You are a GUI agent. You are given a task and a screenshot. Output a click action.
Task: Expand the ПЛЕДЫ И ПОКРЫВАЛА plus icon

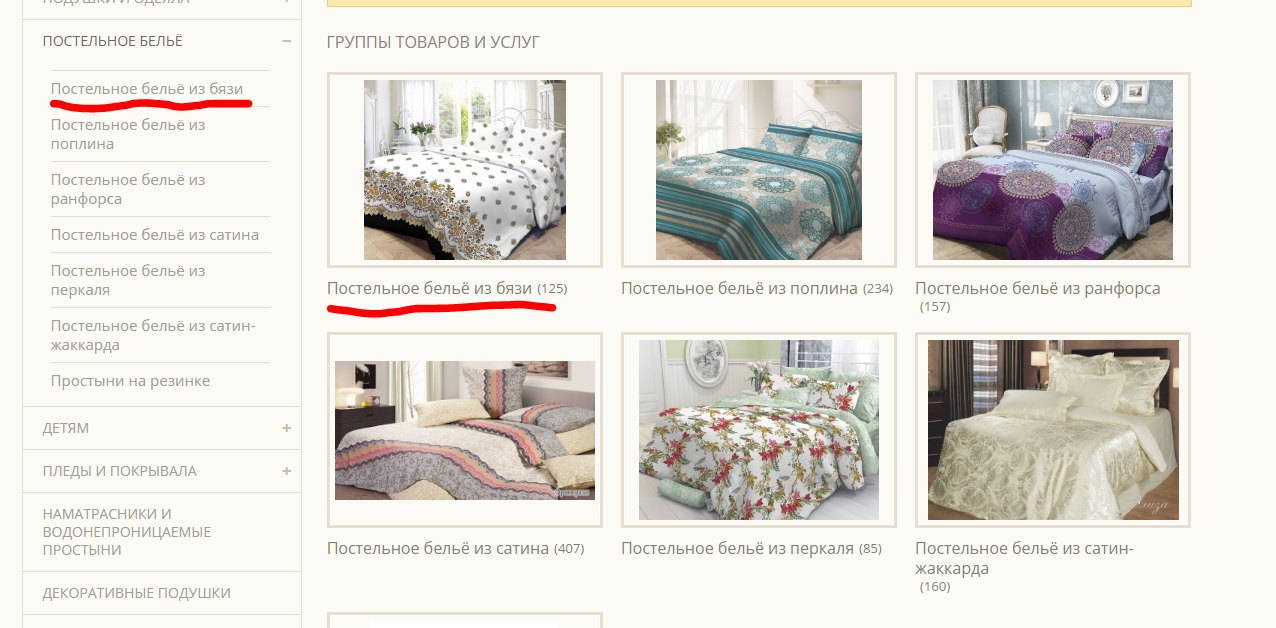point(287,471)
